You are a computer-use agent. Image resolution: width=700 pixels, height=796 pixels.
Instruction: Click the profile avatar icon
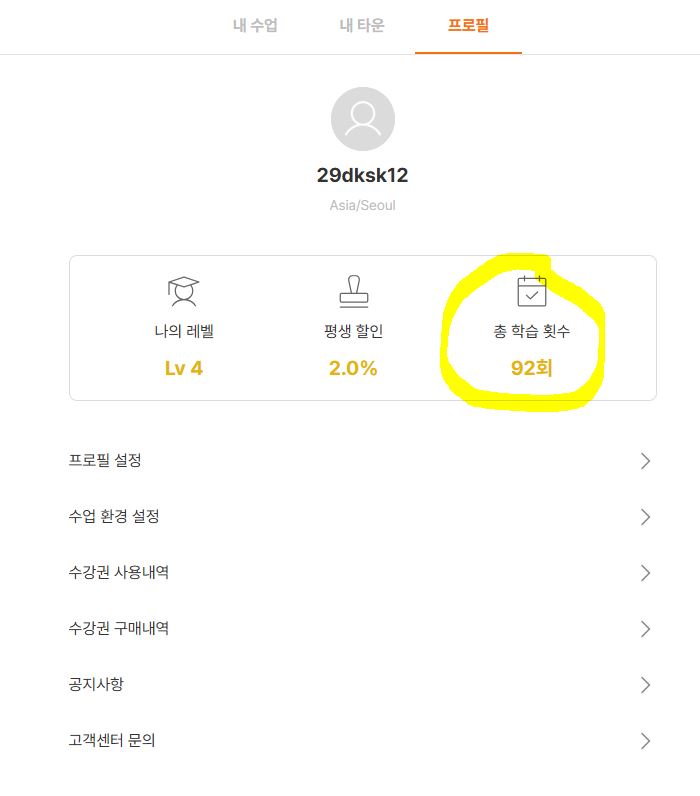coord(362,120)
